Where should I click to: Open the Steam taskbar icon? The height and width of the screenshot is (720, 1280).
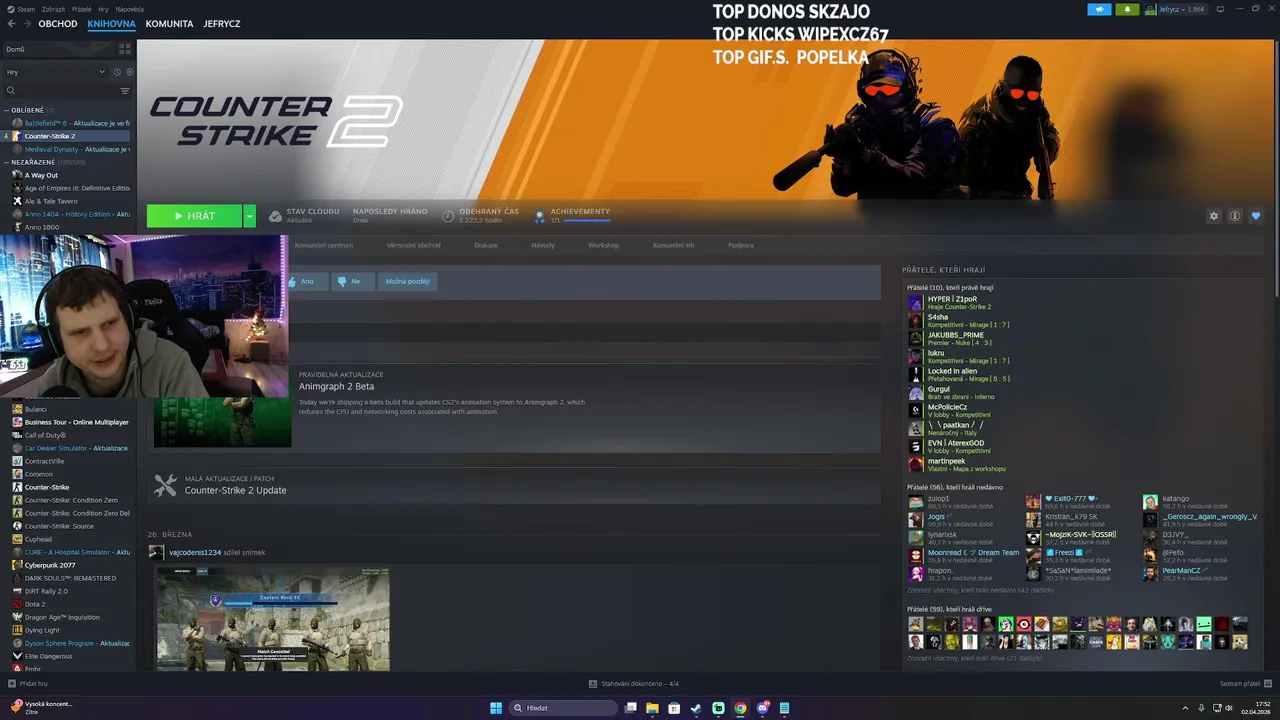pyautogui.click(x=696, y=708)
